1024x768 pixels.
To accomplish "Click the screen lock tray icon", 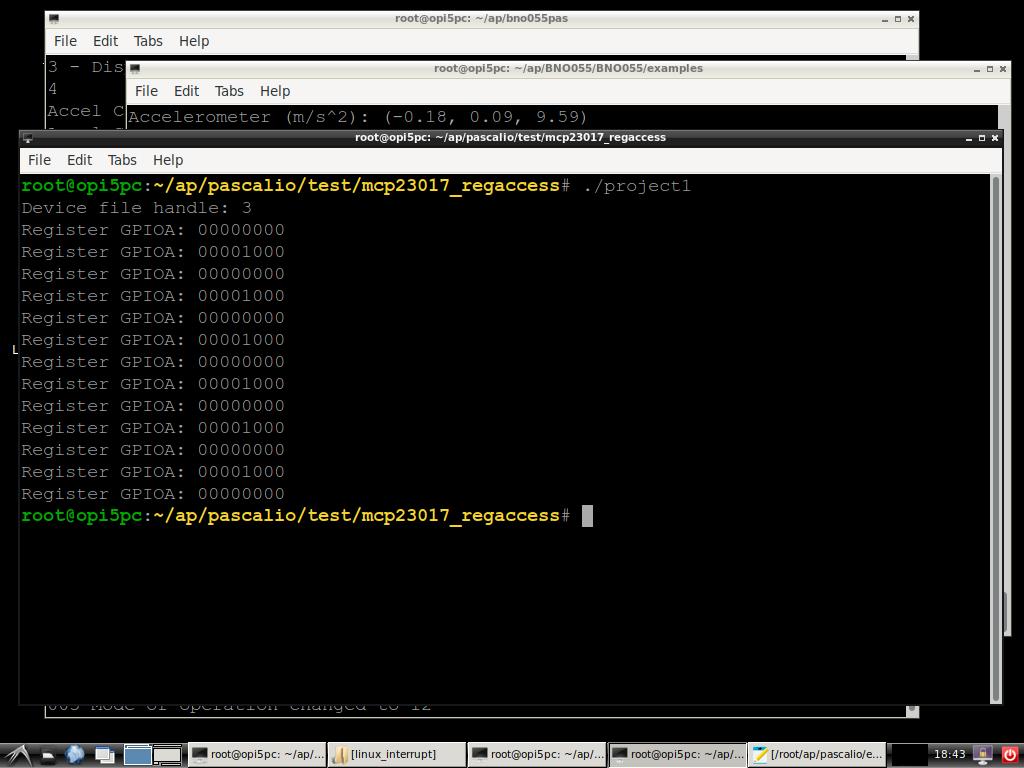I will tap(983, 755).
